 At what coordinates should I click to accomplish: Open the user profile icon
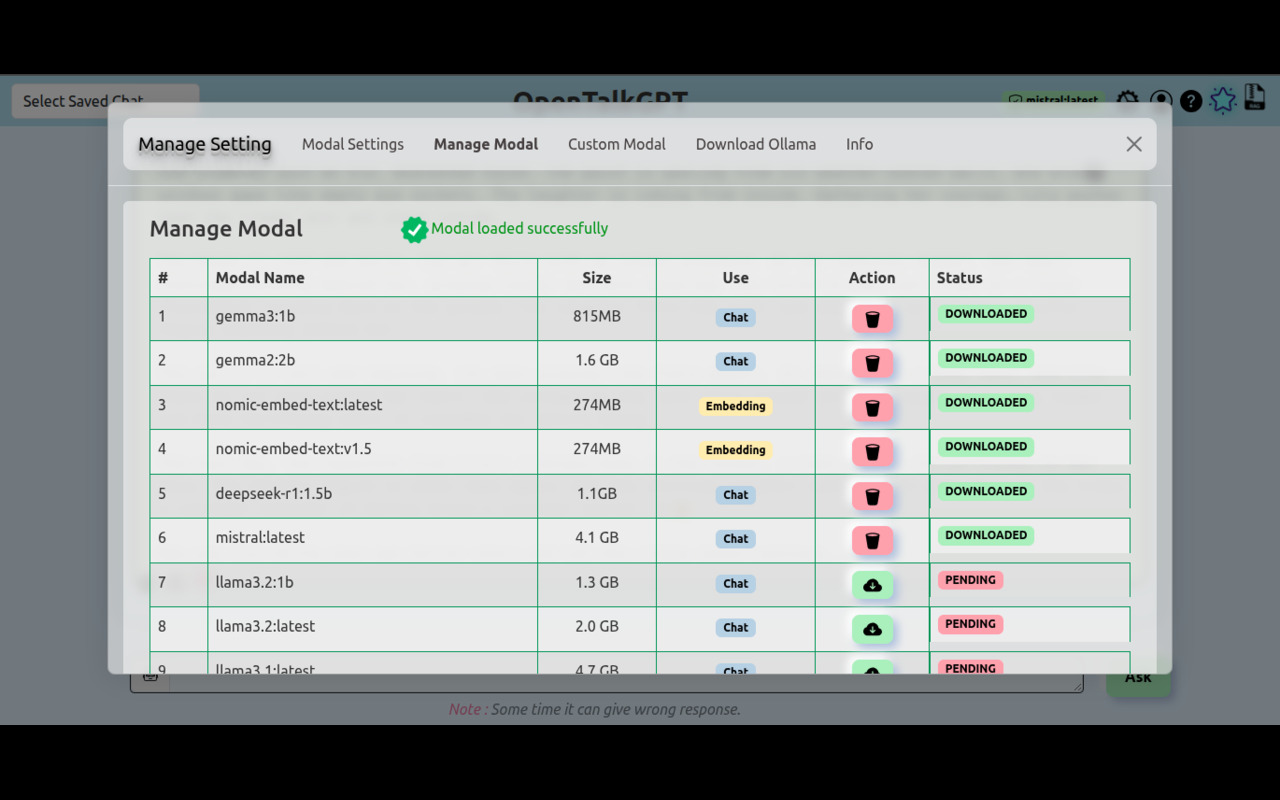click(x=1160, y=101)
